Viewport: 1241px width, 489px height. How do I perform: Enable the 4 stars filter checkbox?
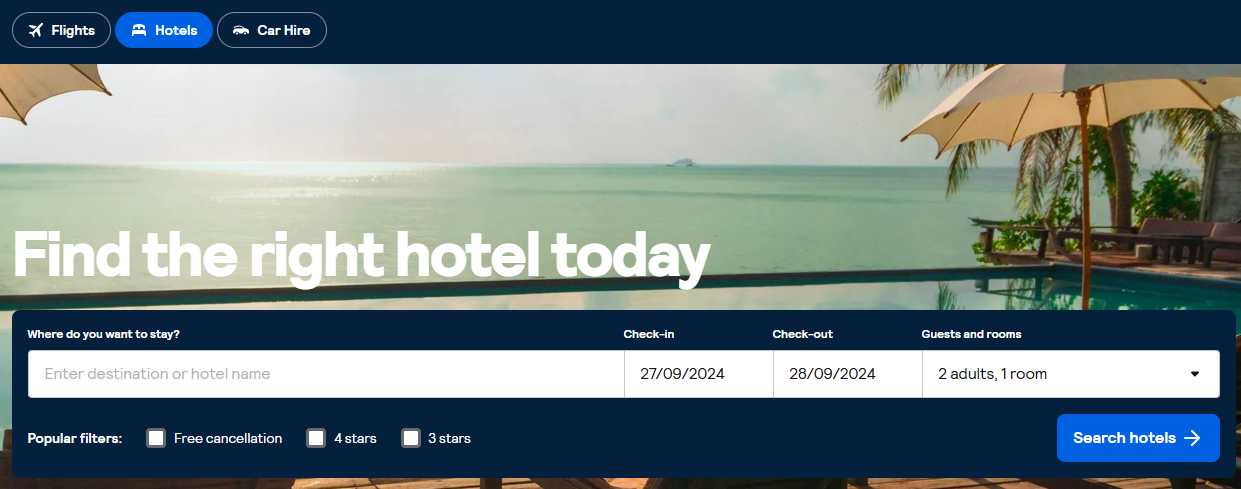[316, 438]
